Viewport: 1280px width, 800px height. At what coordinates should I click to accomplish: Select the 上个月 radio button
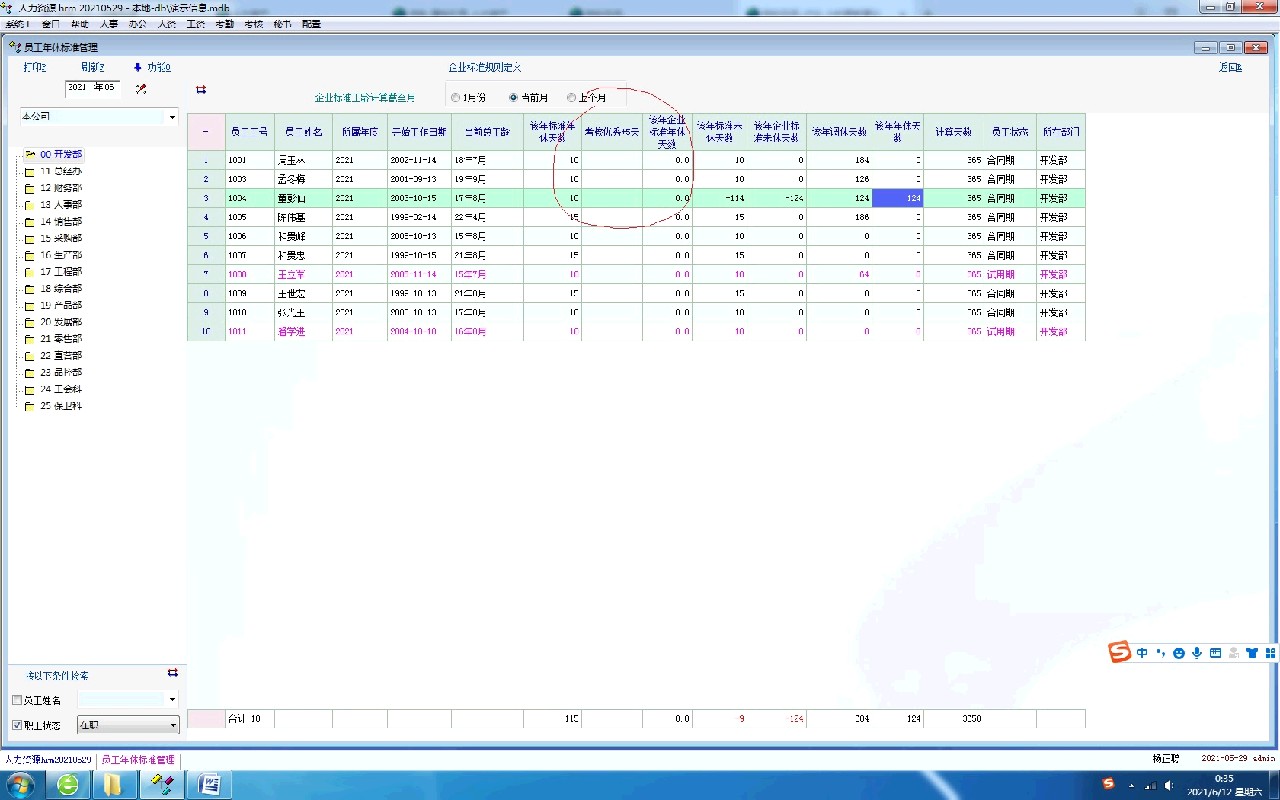click(x=572, y=98)
